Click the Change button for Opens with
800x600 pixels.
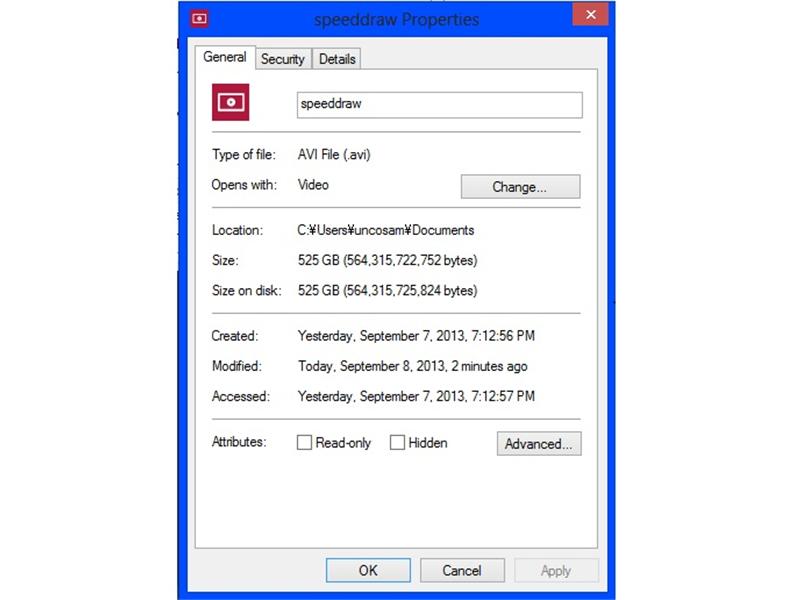(520, 186)
